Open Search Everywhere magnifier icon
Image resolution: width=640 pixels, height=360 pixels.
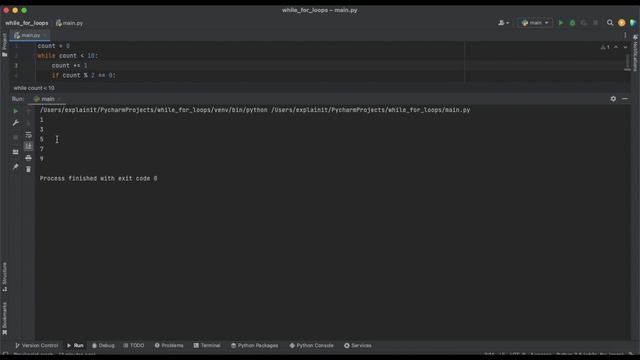tap(610, 23)
